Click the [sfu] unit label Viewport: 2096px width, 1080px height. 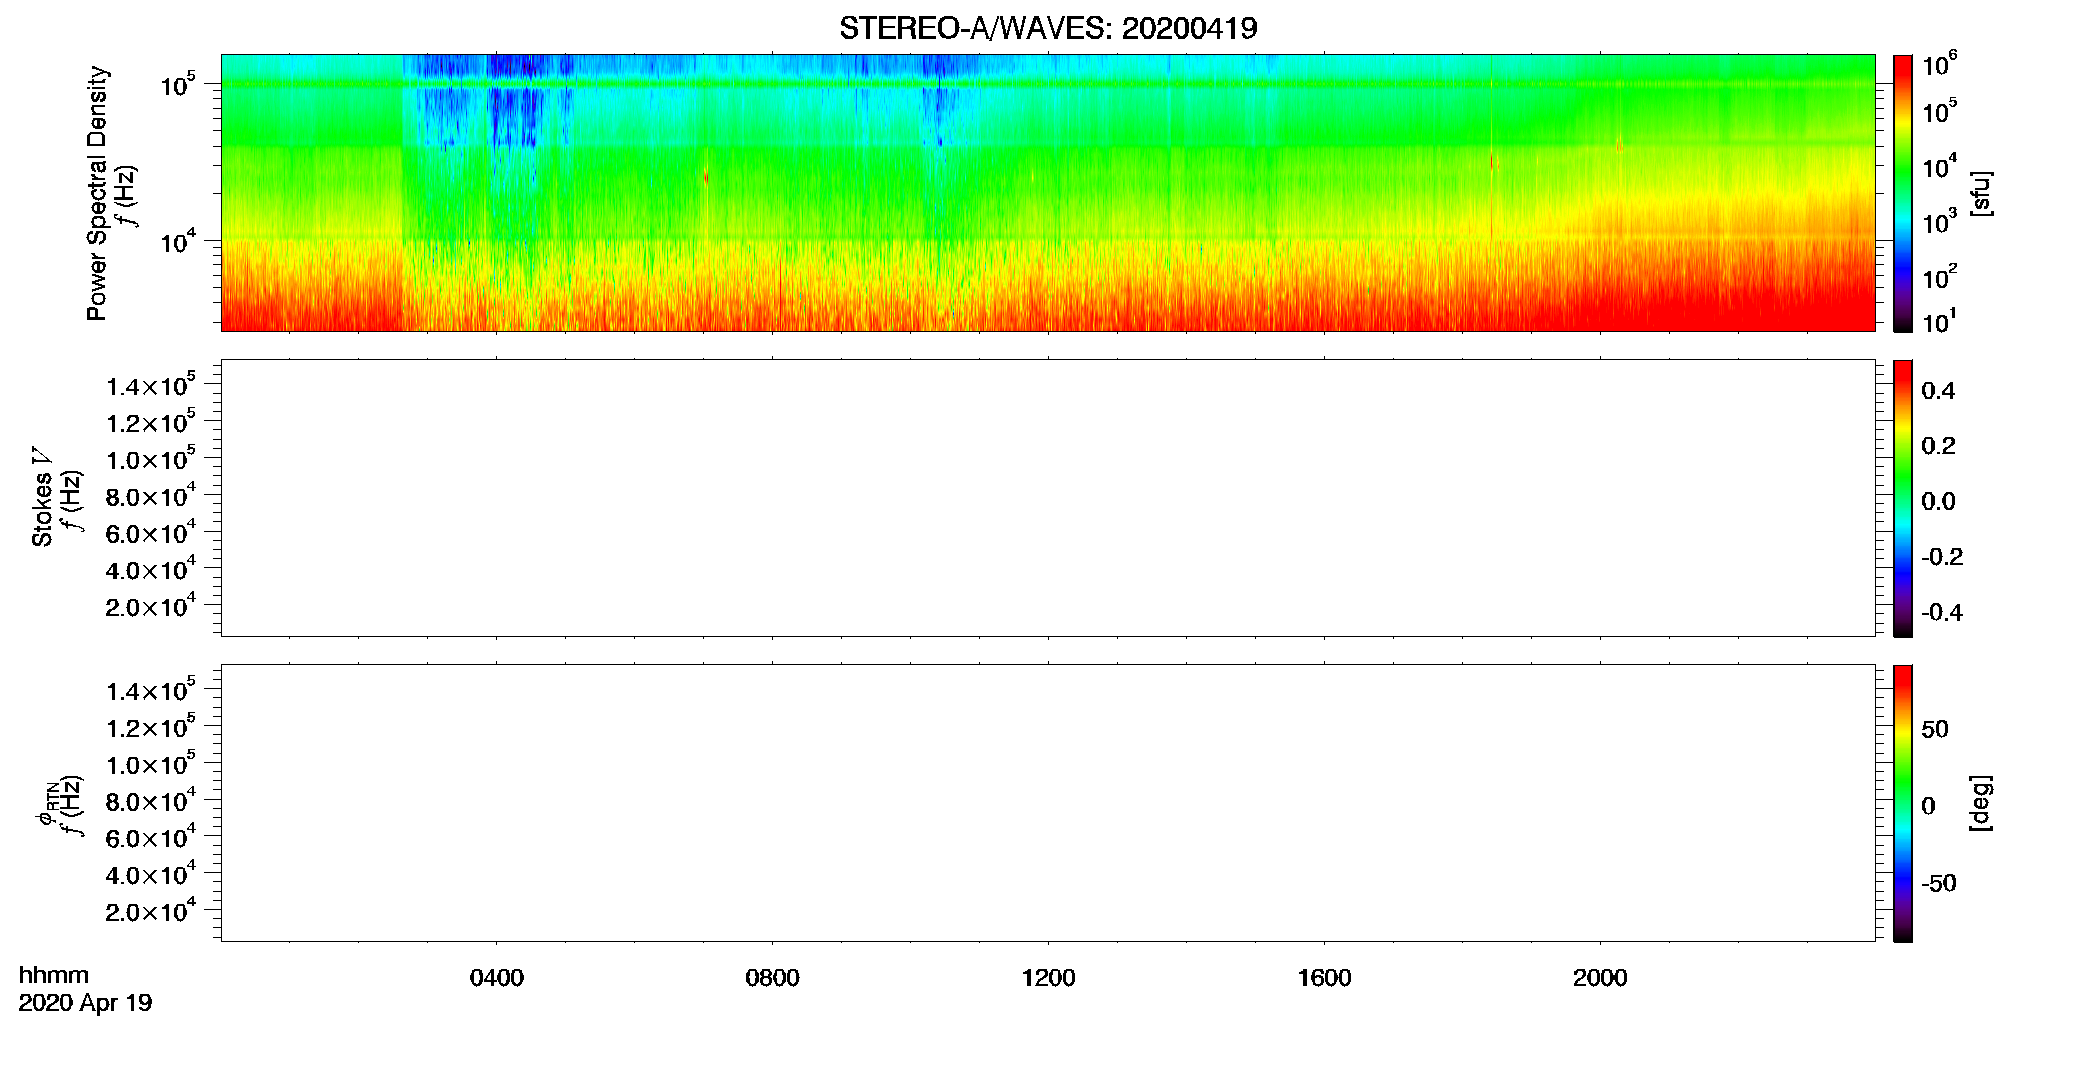pyautogui.click(x=1981, y=193)
